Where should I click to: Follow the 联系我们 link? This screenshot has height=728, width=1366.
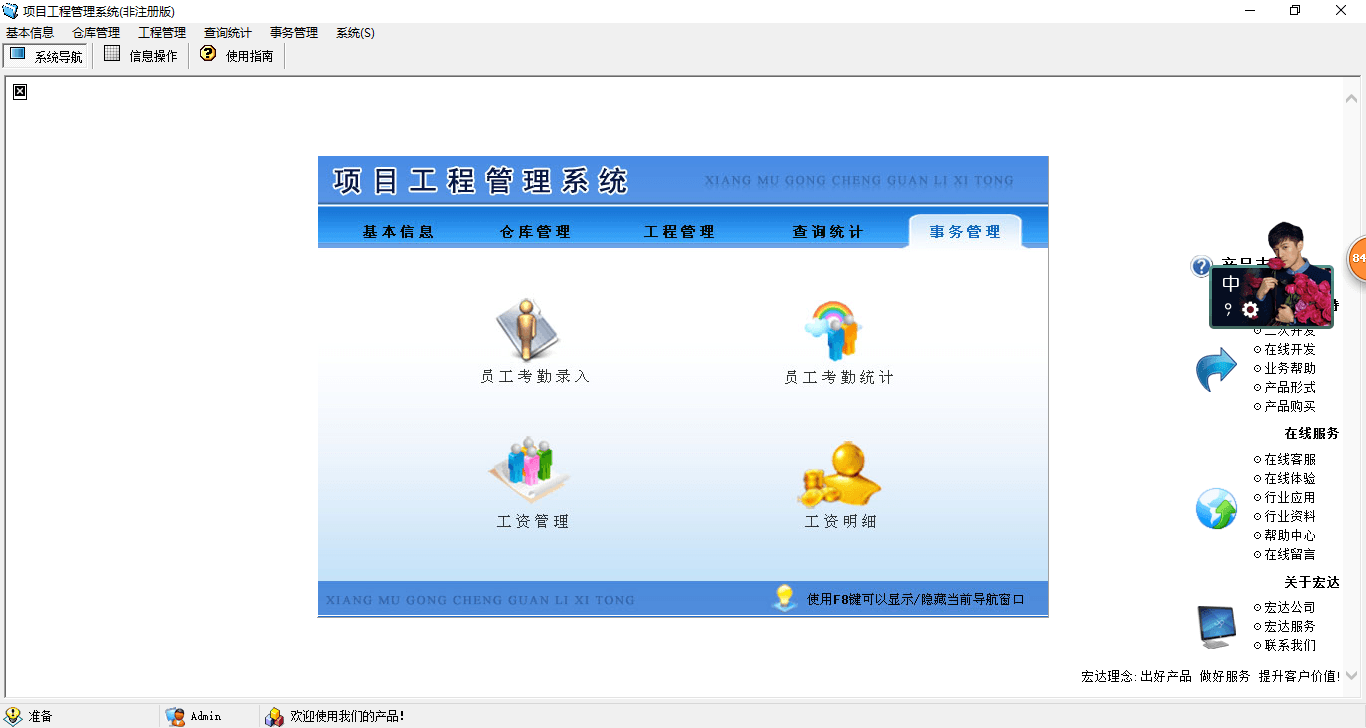[x=1290, y=645]
